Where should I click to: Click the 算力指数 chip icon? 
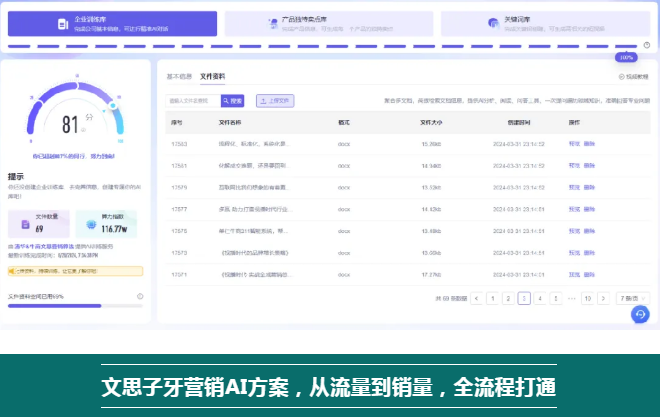coord(91,224)
